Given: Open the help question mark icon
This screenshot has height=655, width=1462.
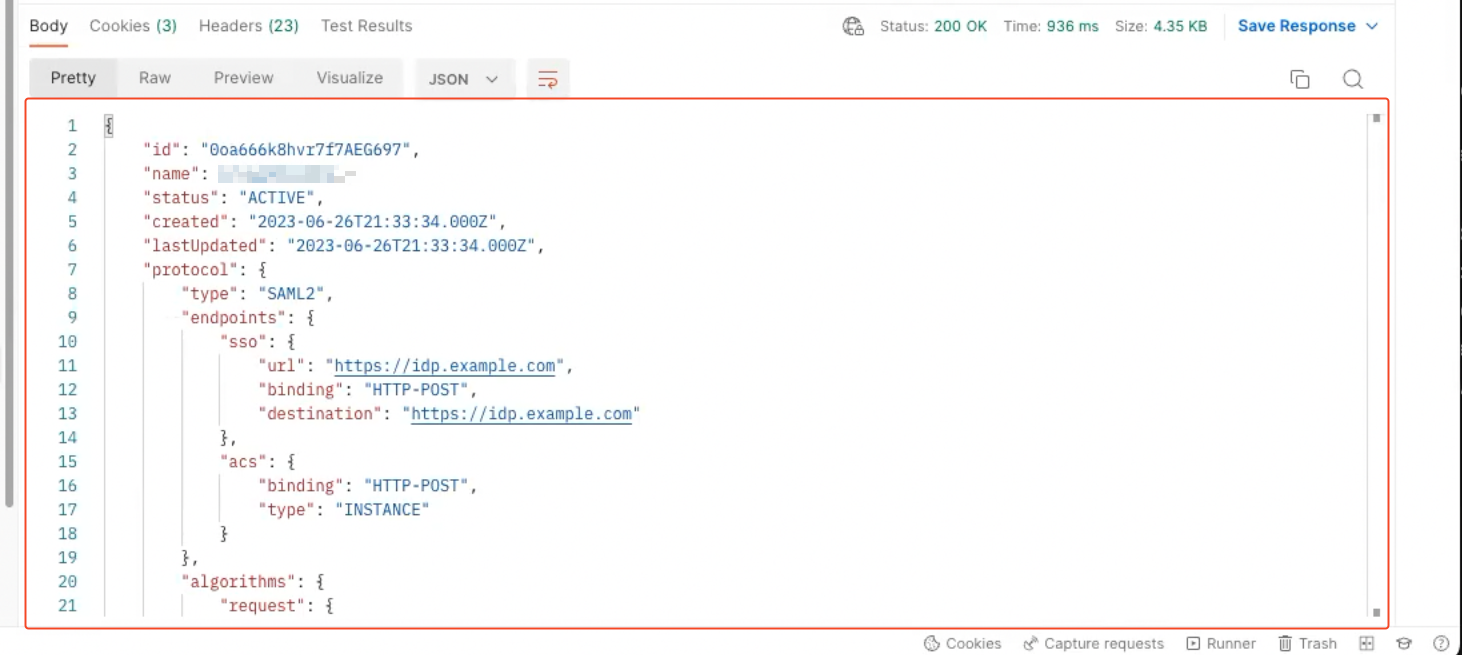Looking at the screenshot, I should [x=1441, y=643].
